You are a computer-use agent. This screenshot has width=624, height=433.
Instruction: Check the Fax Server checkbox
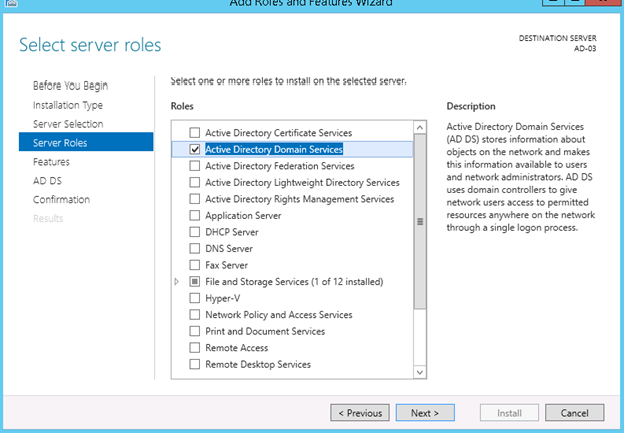[x=194, y=265]
